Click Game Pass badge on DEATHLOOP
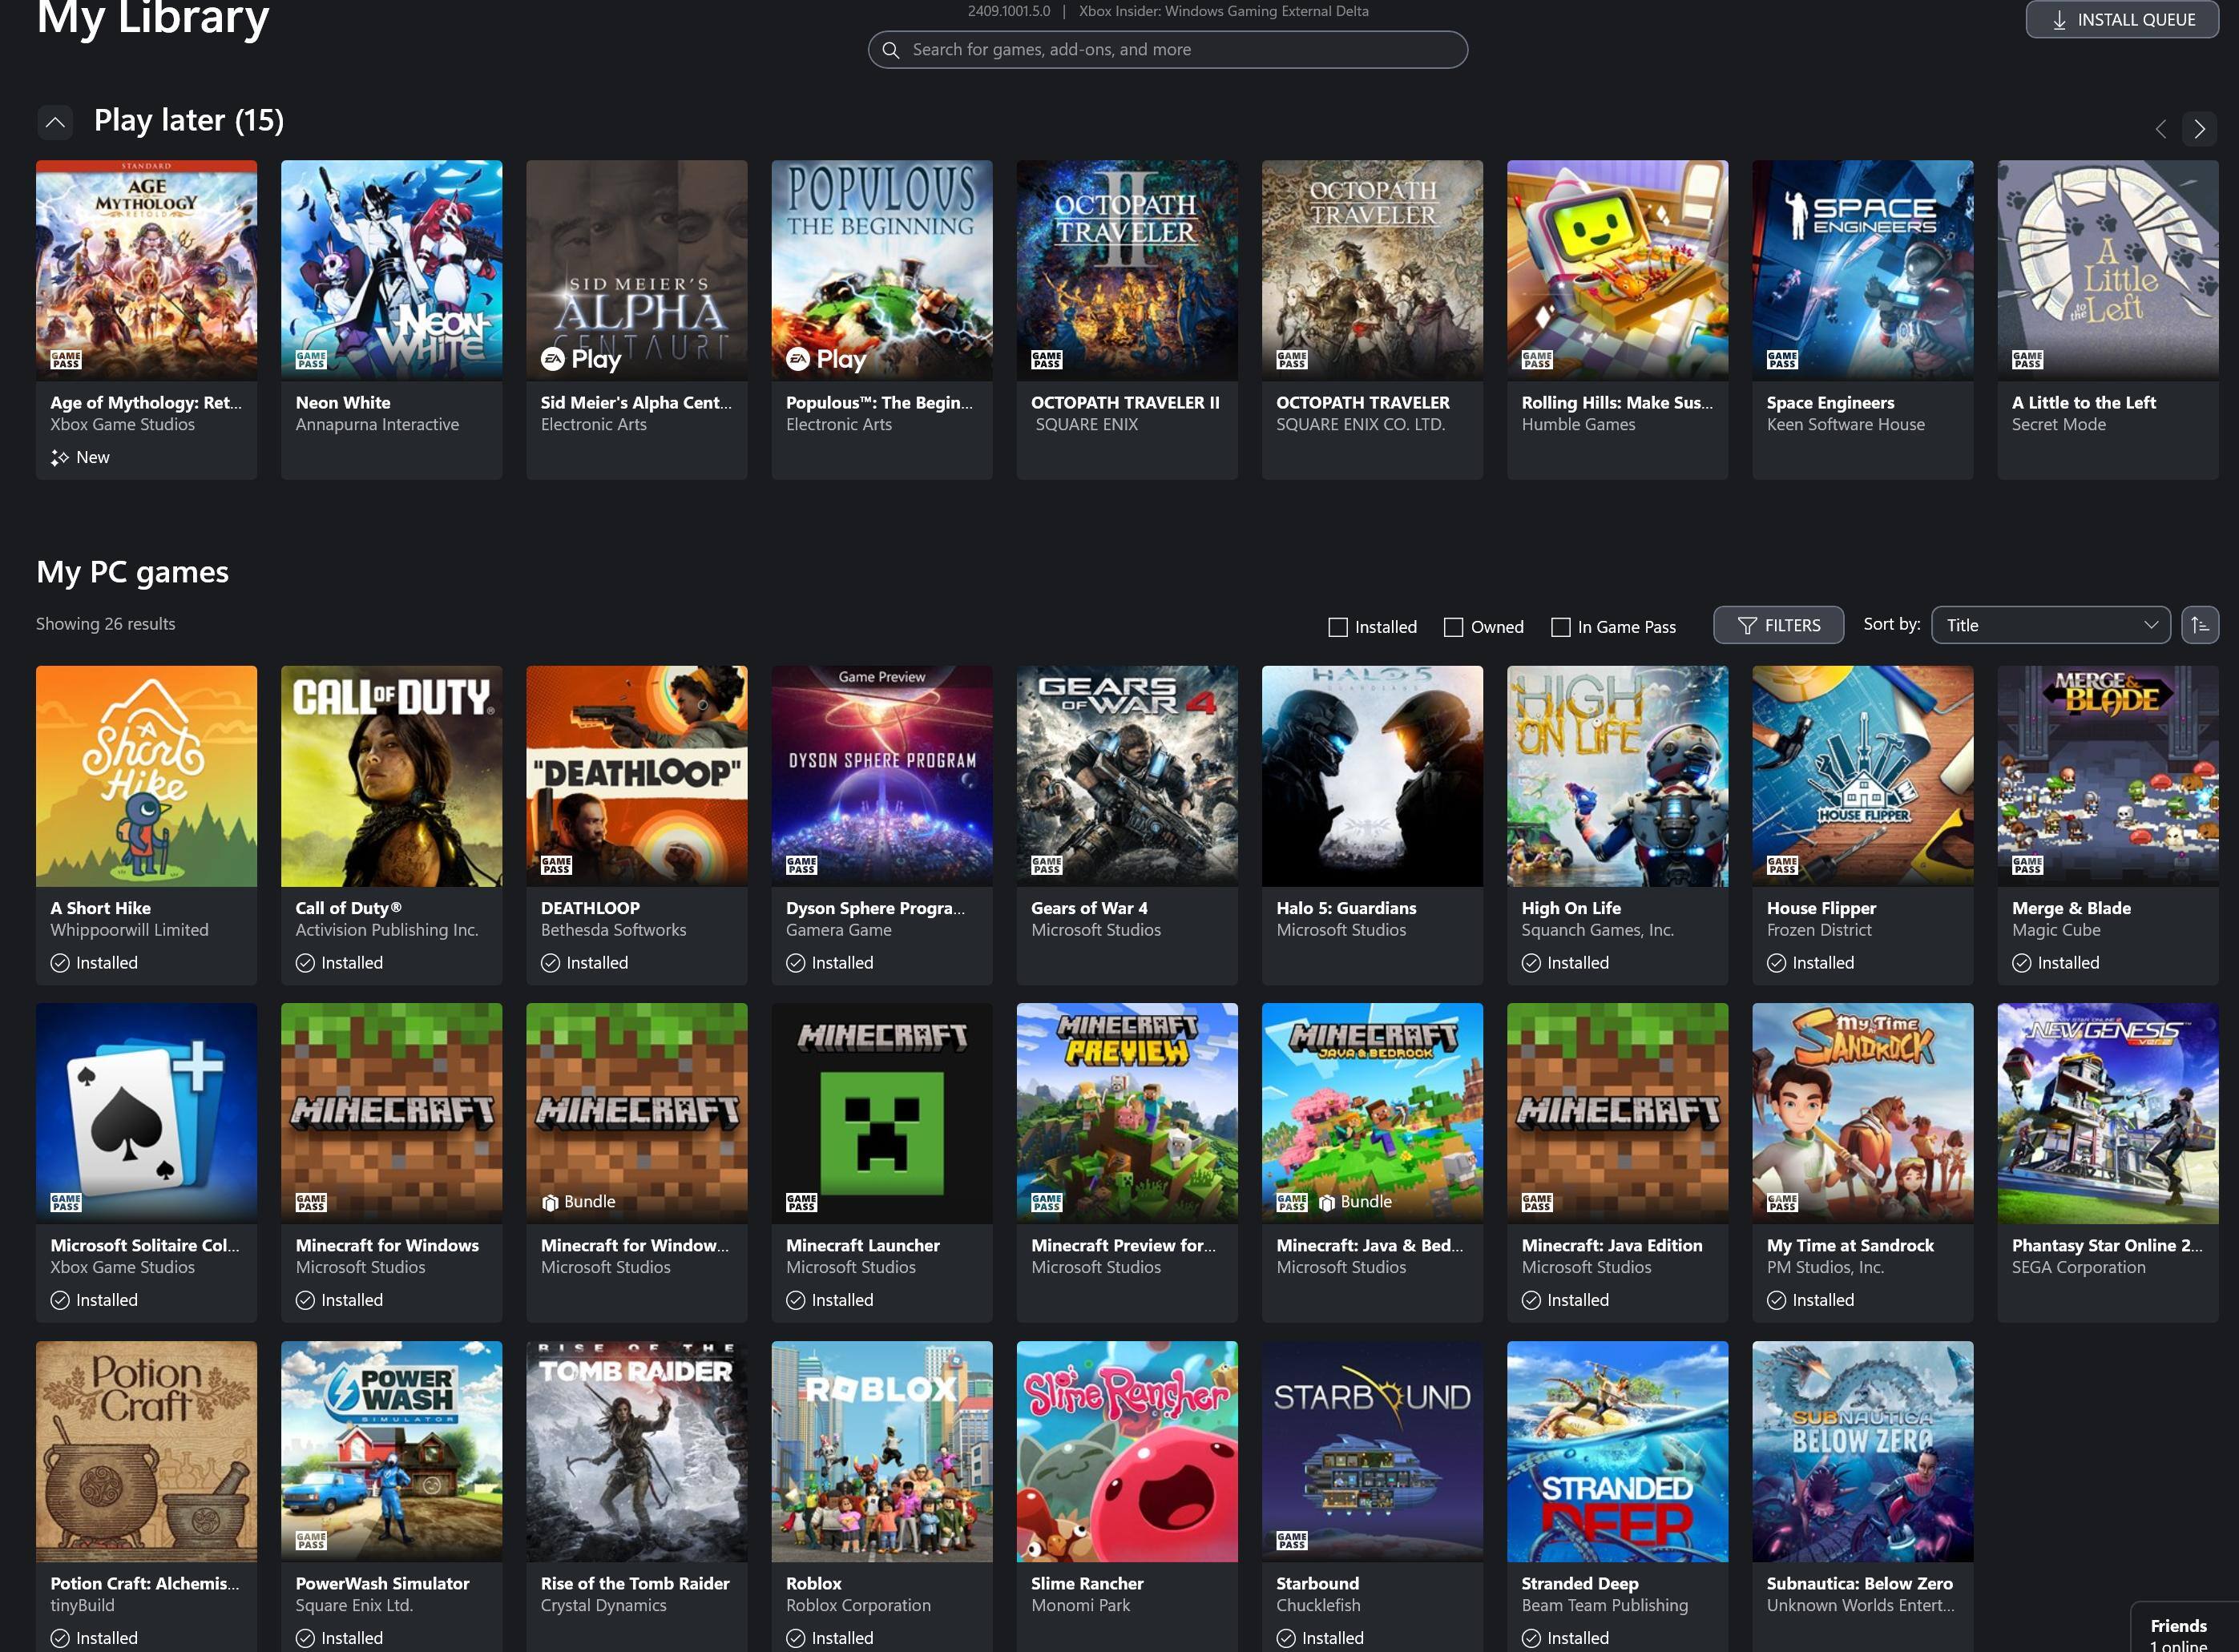 (x=556, y=865)
